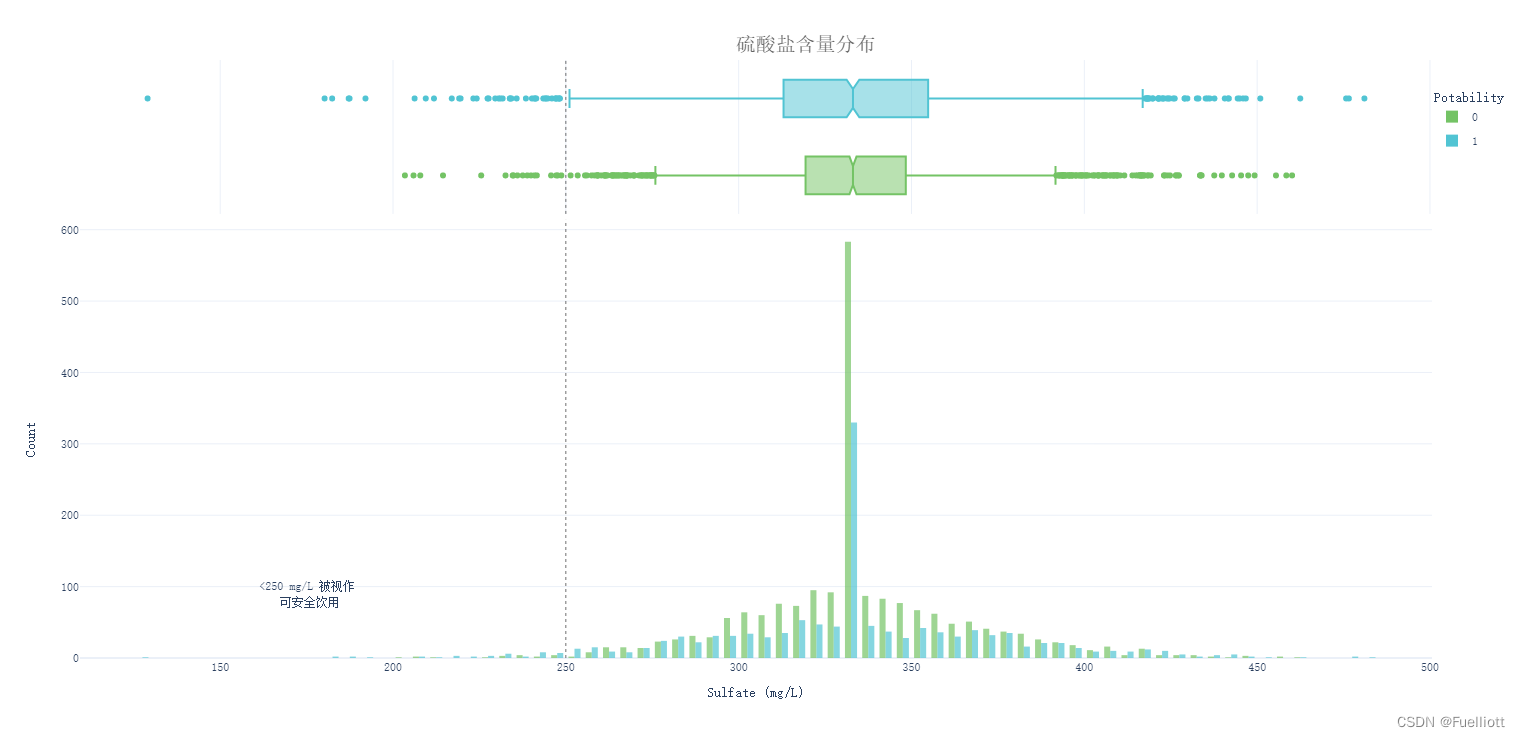Click x-axis tick label 350

coord(912,667)
